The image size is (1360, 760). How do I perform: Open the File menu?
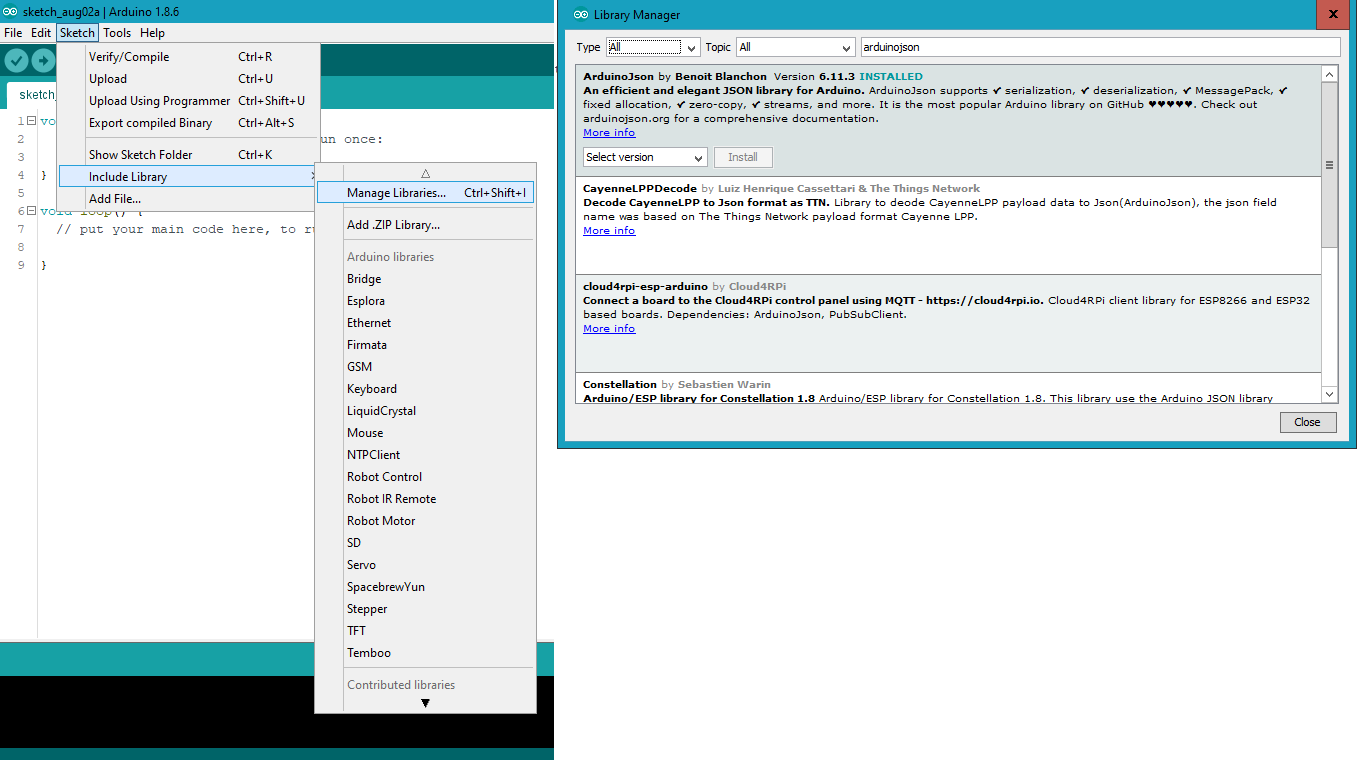pos(13,33)
